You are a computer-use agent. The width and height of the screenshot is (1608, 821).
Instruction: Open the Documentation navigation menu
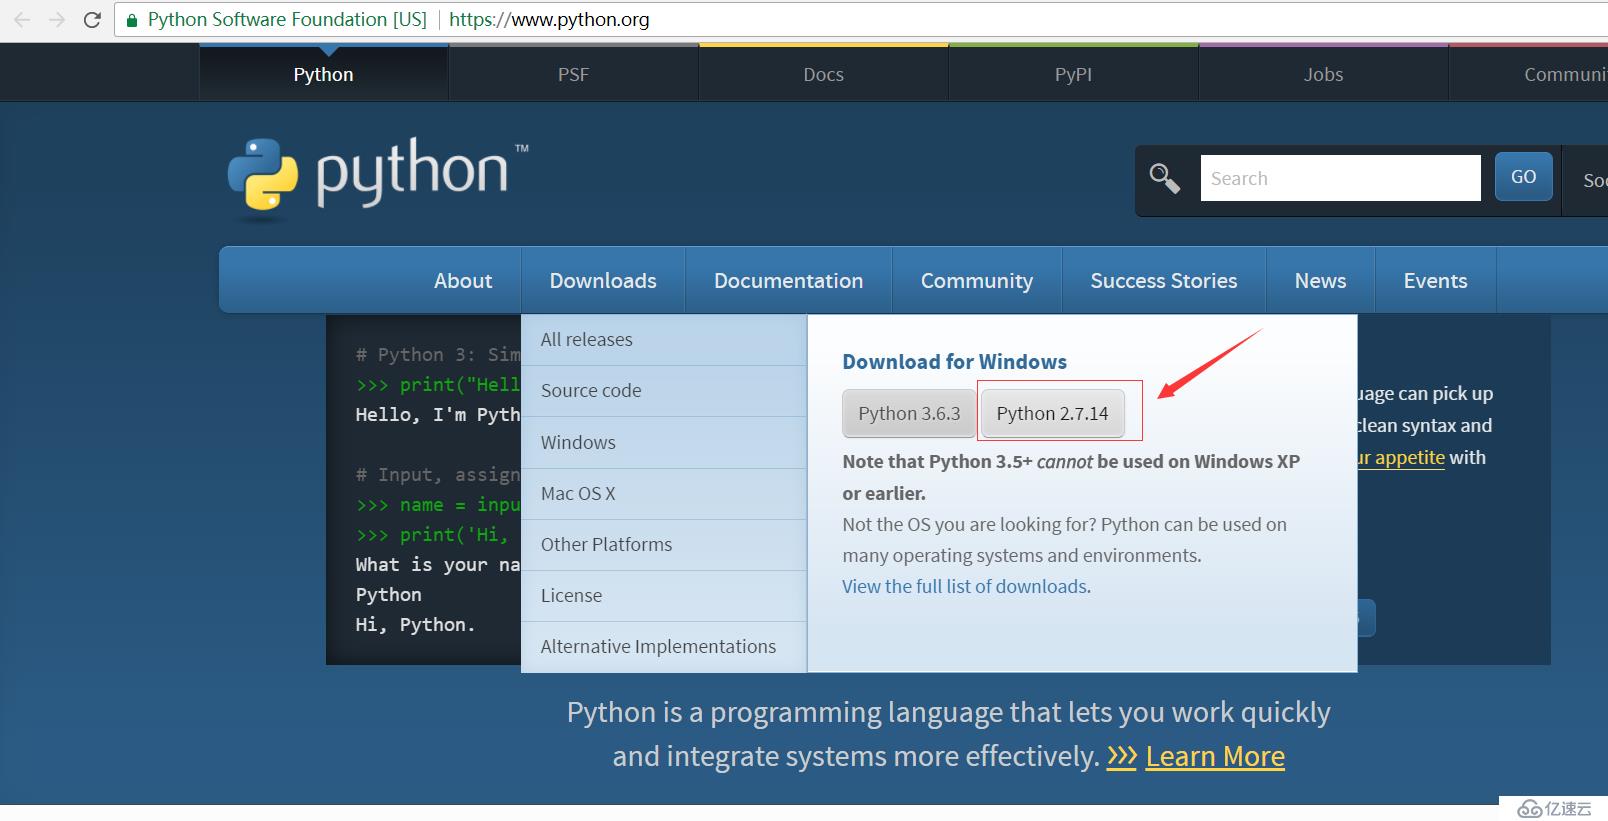pyautogui.click(x=788, y=281)
